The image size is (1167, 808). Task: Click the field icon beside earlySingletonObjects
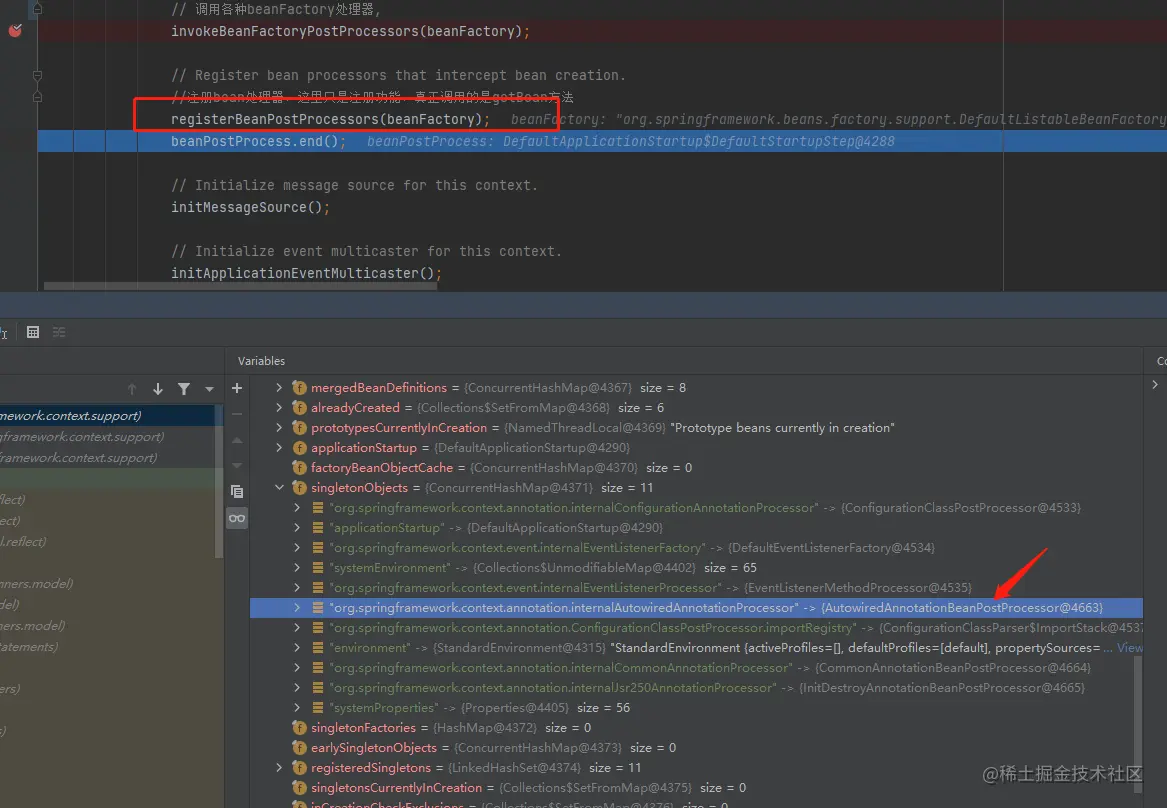point(299,747)
